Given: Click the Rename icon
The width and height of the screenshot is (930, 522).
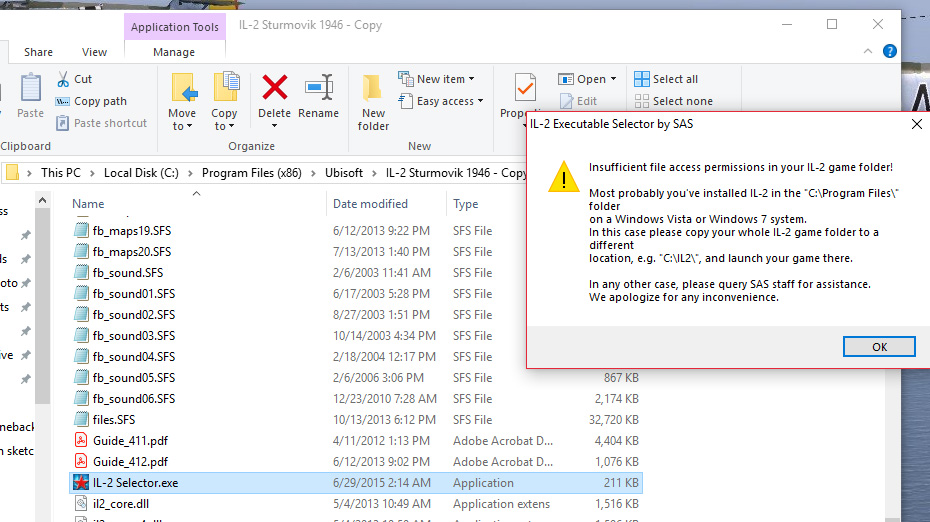Looking at the screenshot, I should [319, 88].
